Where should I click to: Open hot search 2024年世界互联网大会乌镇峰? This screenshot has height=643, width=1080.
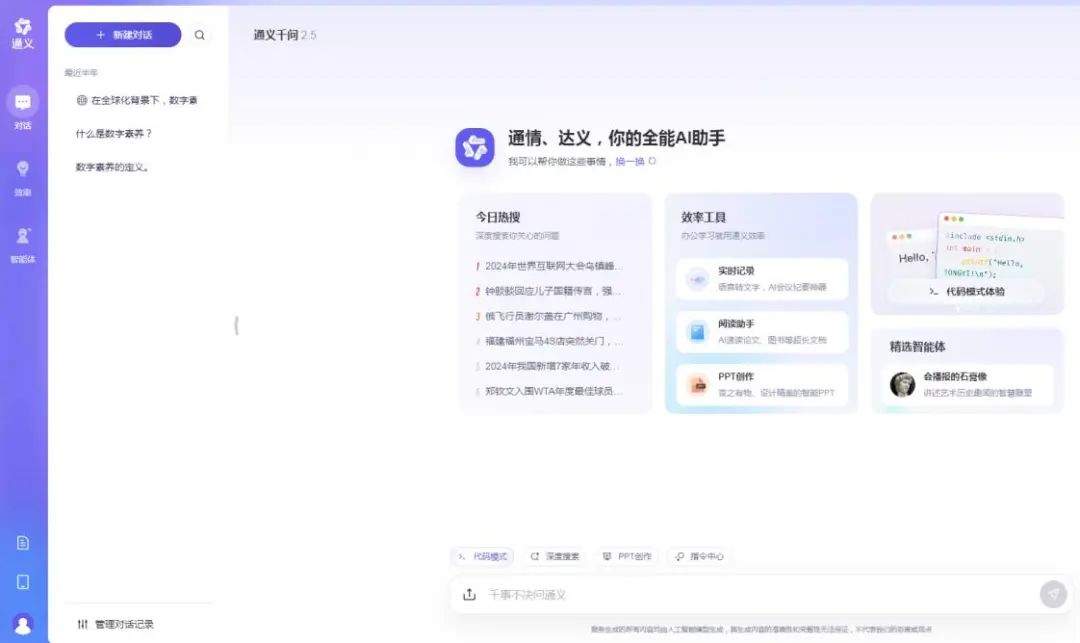click(x=549, y=266)
